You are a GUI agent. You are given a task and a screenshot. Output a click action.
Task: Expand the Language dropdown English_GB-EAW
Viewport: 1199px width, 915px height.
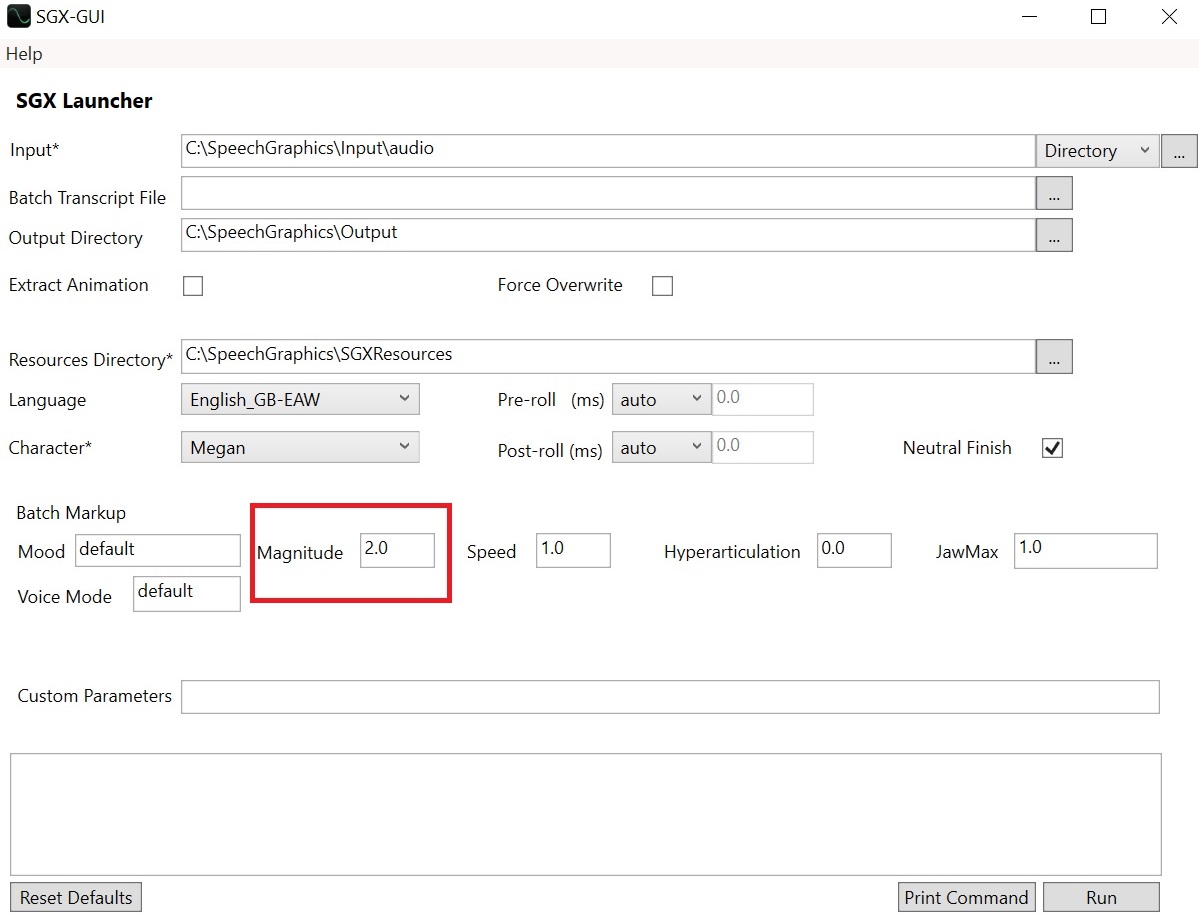coord(300,400)
